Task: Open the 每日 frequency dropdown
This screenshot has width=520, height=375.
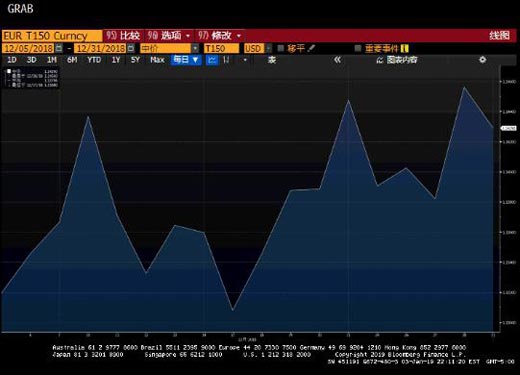Action: [x=186, y=60]
